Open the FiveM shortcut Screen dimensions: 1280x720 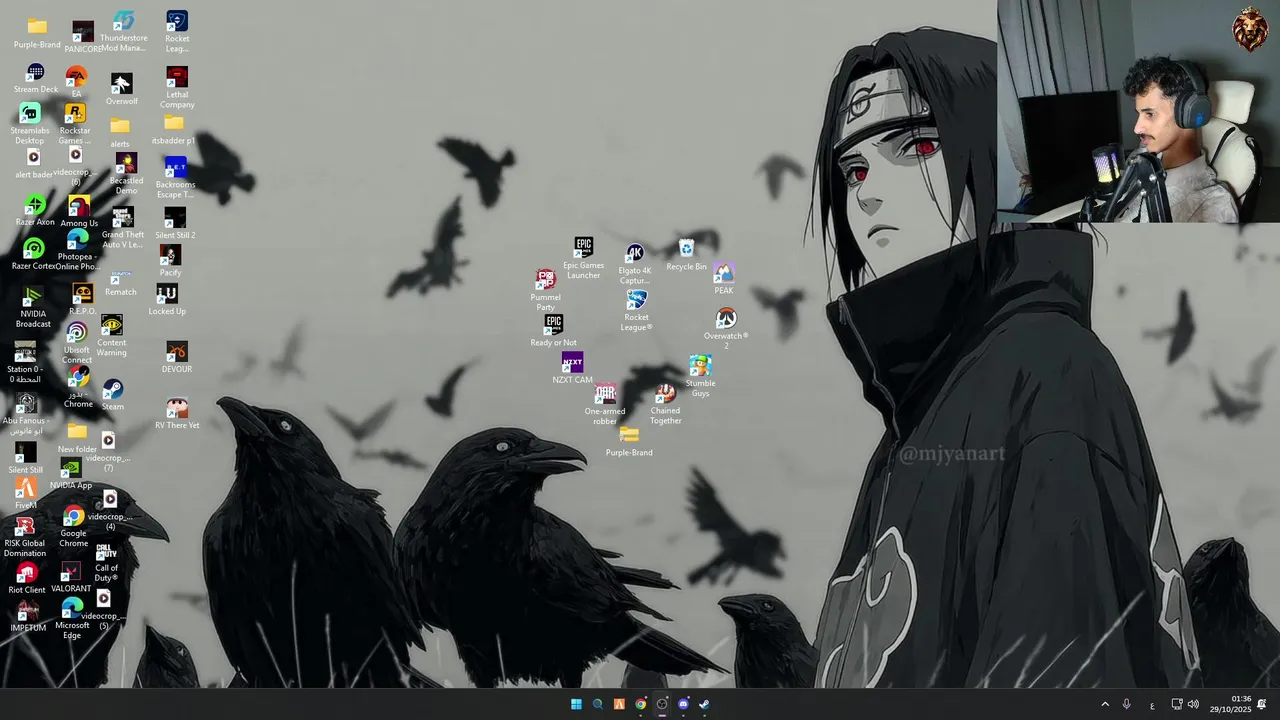click(26, 494)
